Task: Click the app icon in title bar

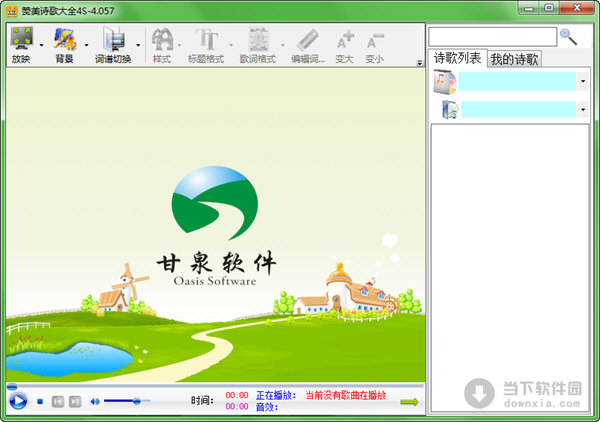Action: pos(12,11)
